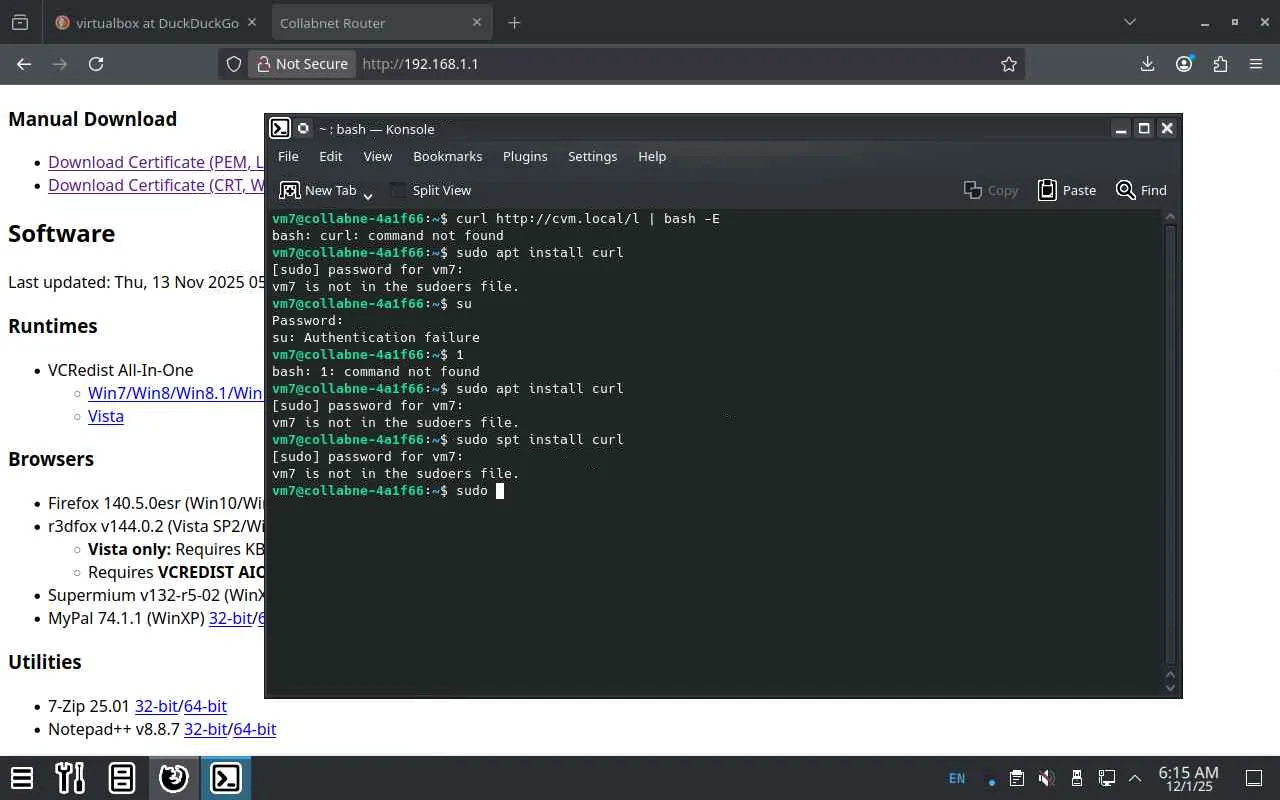This screenshot has width=1280, height=800.
Task: Click the Konsole window menu icon
Action: (x=280, y=128)
